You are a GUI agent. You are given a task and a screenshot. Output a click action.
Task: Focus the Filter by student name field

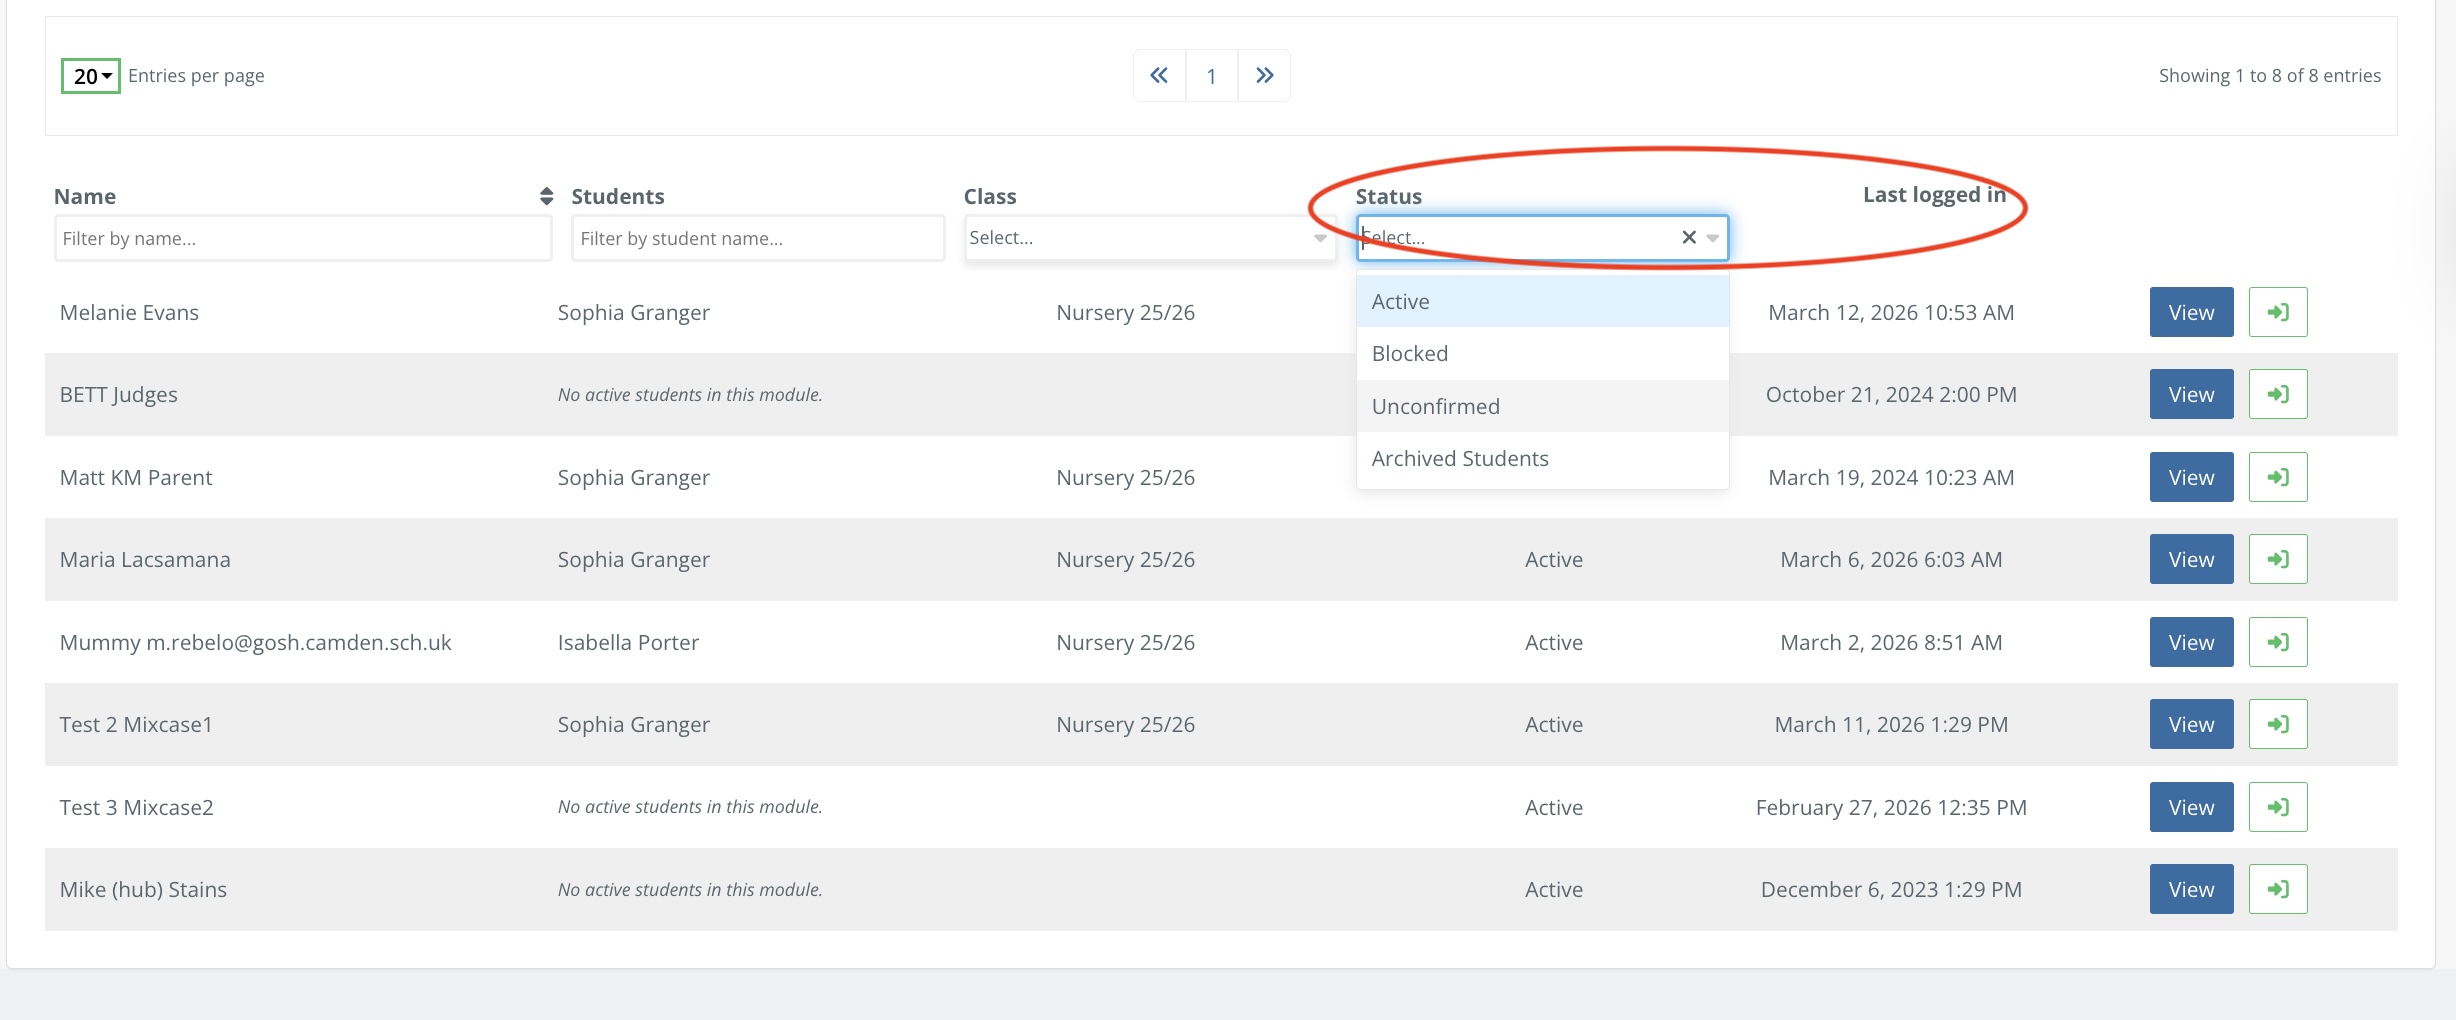(x=757, y=238)
